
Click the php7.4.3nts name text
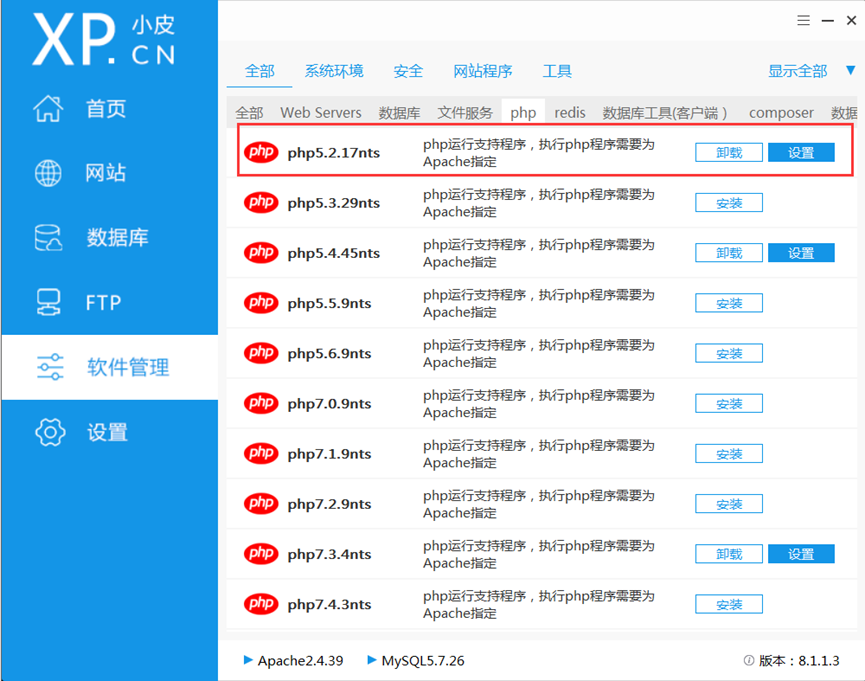pyautogui.click(x=329, y=605)
